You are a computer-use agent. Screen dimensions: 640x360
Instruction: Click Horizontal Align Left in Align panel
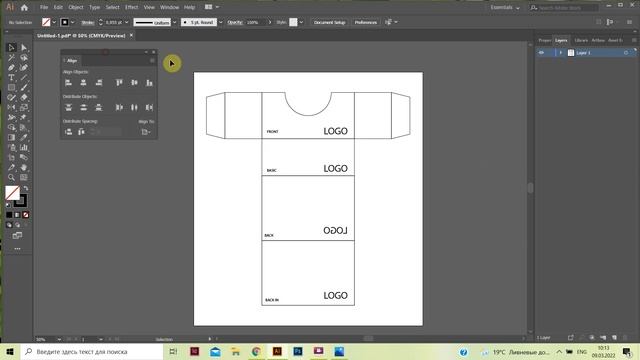point(68,82)
